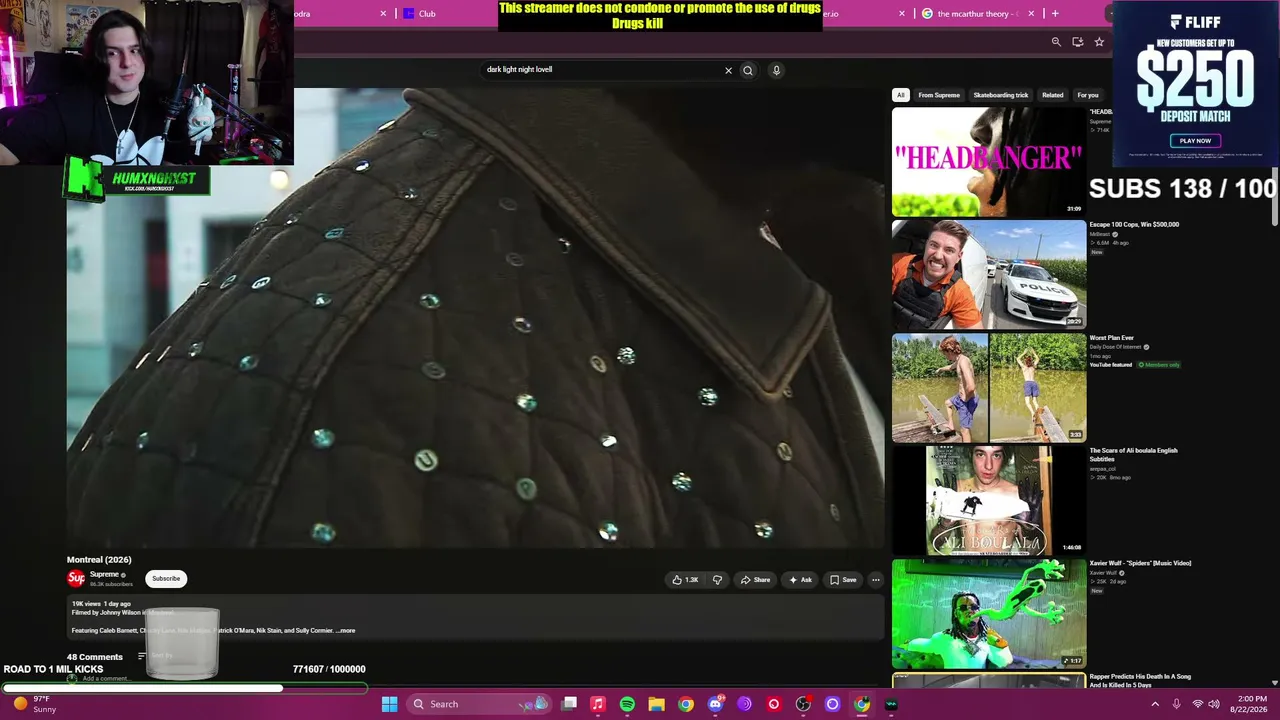Click the Add a comment field
1280x720 pixels.
105,678
